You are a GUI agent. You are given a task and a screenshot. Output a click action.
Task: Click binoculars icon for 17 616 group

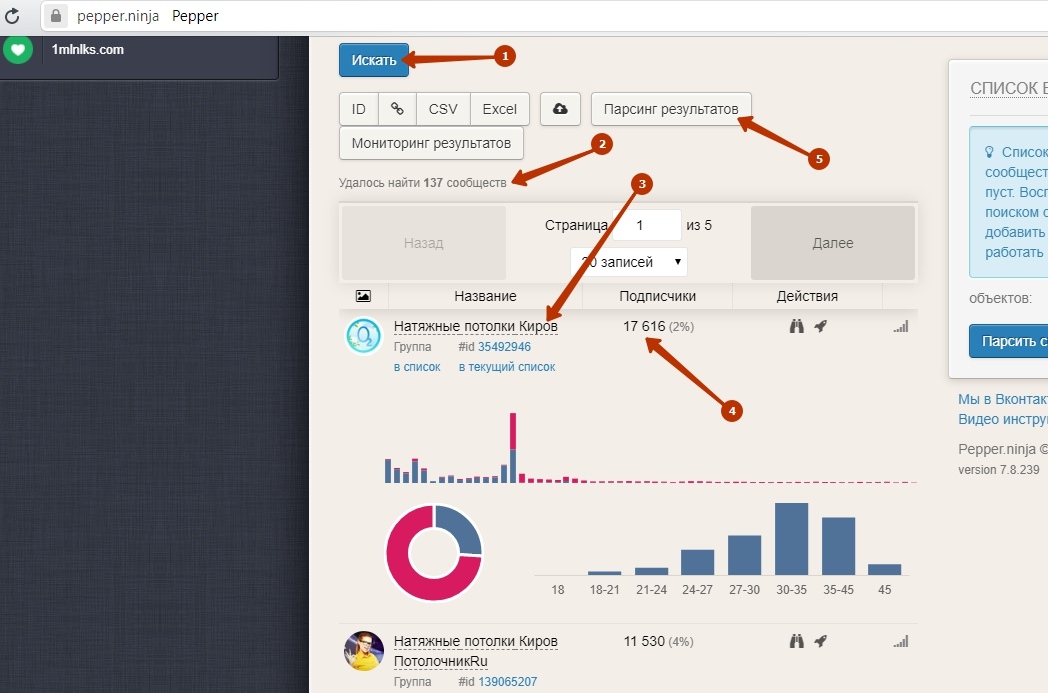click(x=796, y=326)
